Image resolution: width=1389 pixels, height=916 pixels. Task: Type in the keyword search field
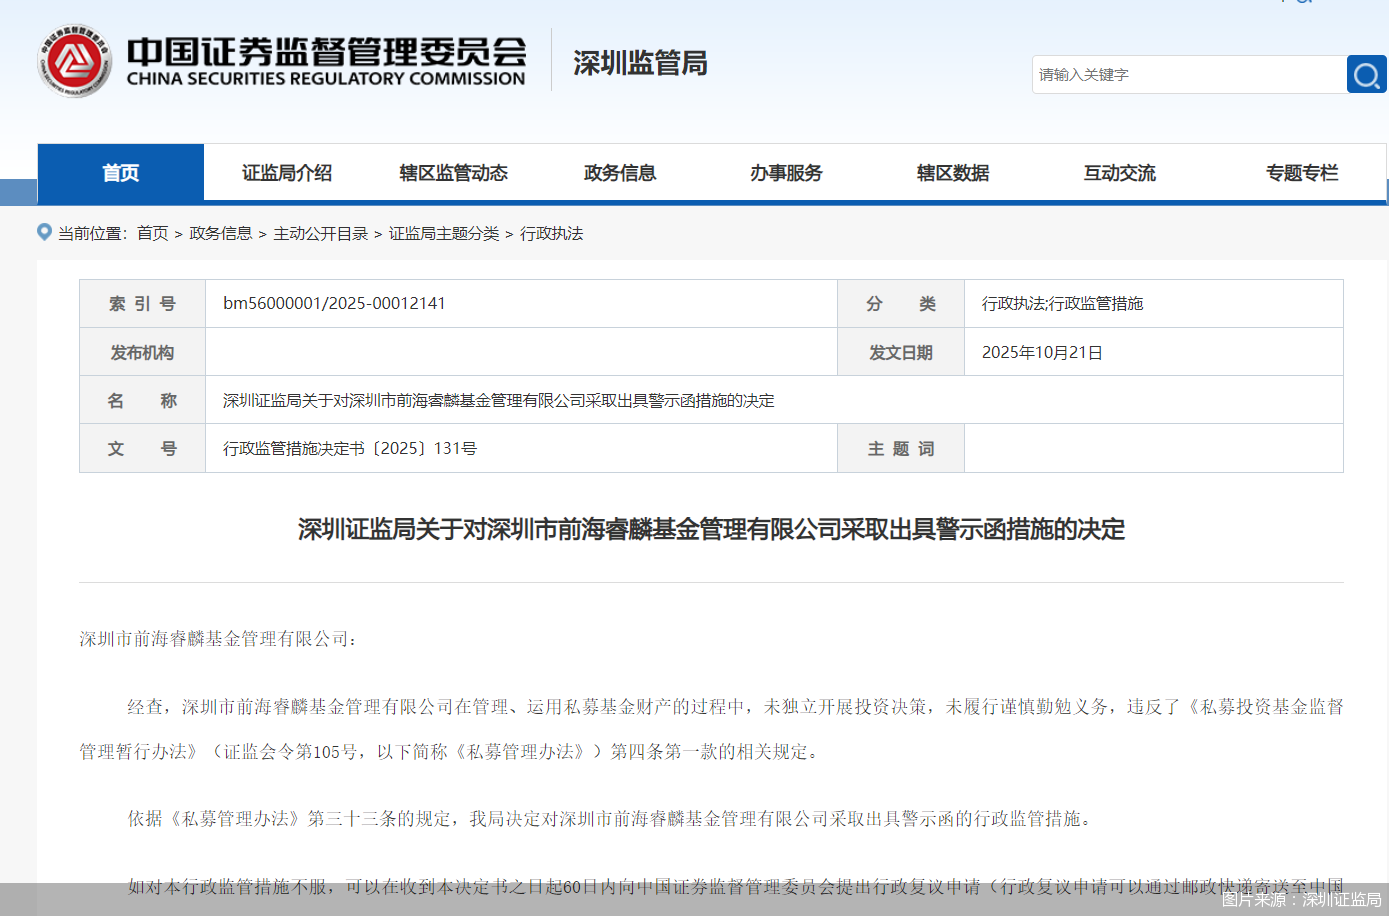tap(1188, 75)
